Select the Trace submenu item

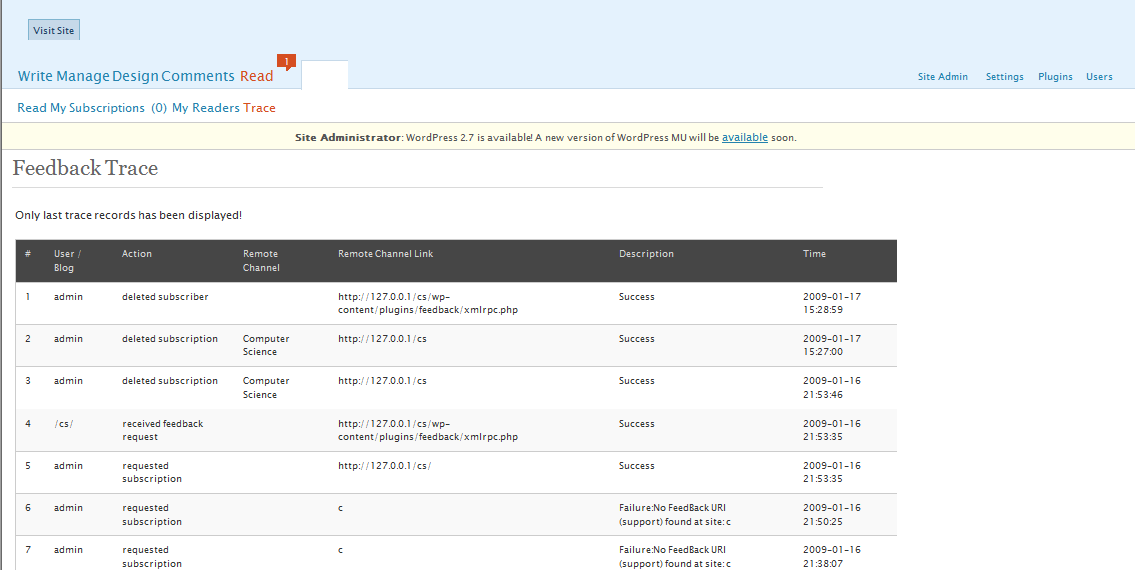[x=260, y=108]
